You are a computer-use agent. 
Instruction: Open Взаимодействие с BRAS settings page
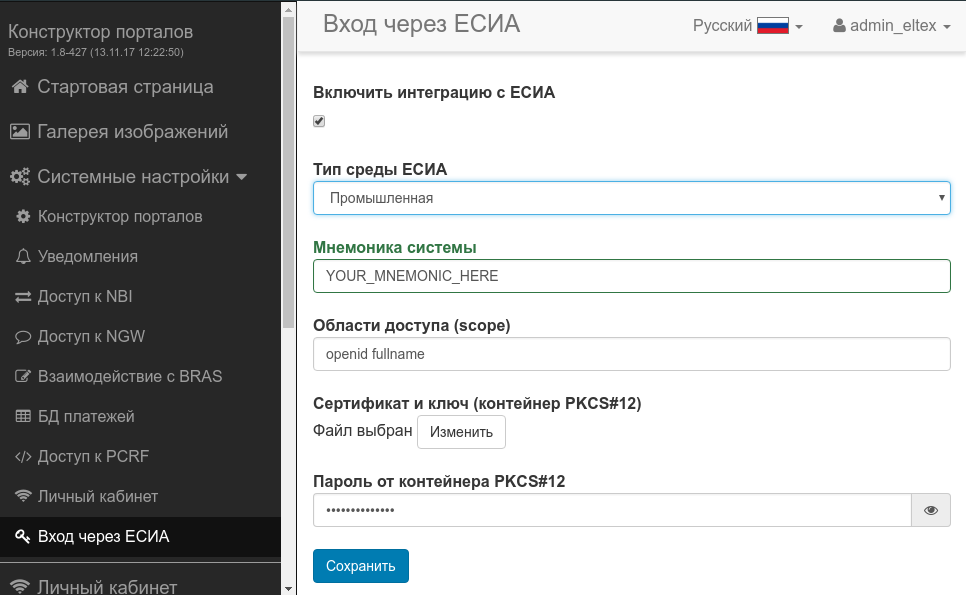(129, 377)
